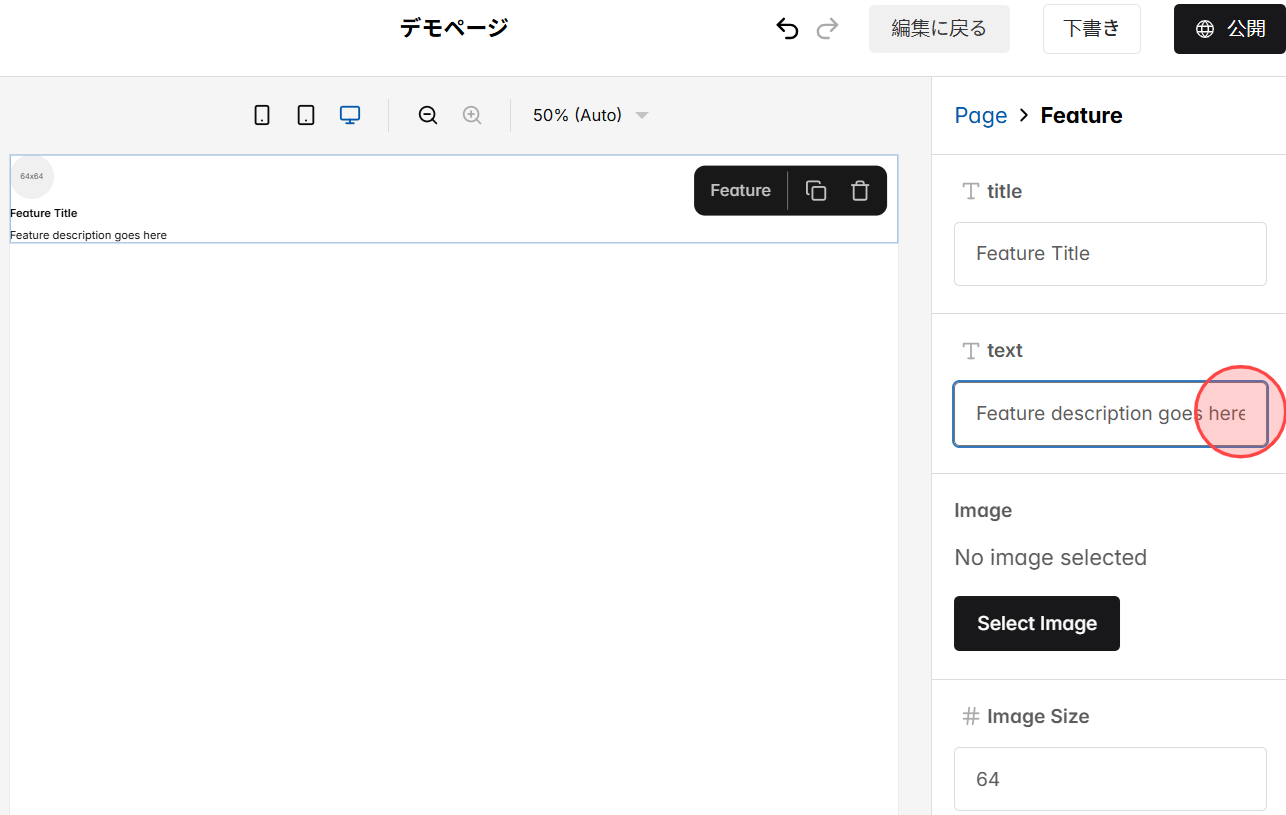Navigate to Page in the breadcrumb
Image resolution: width=1286 pixels, height=815 pixels.
[981, 115]
